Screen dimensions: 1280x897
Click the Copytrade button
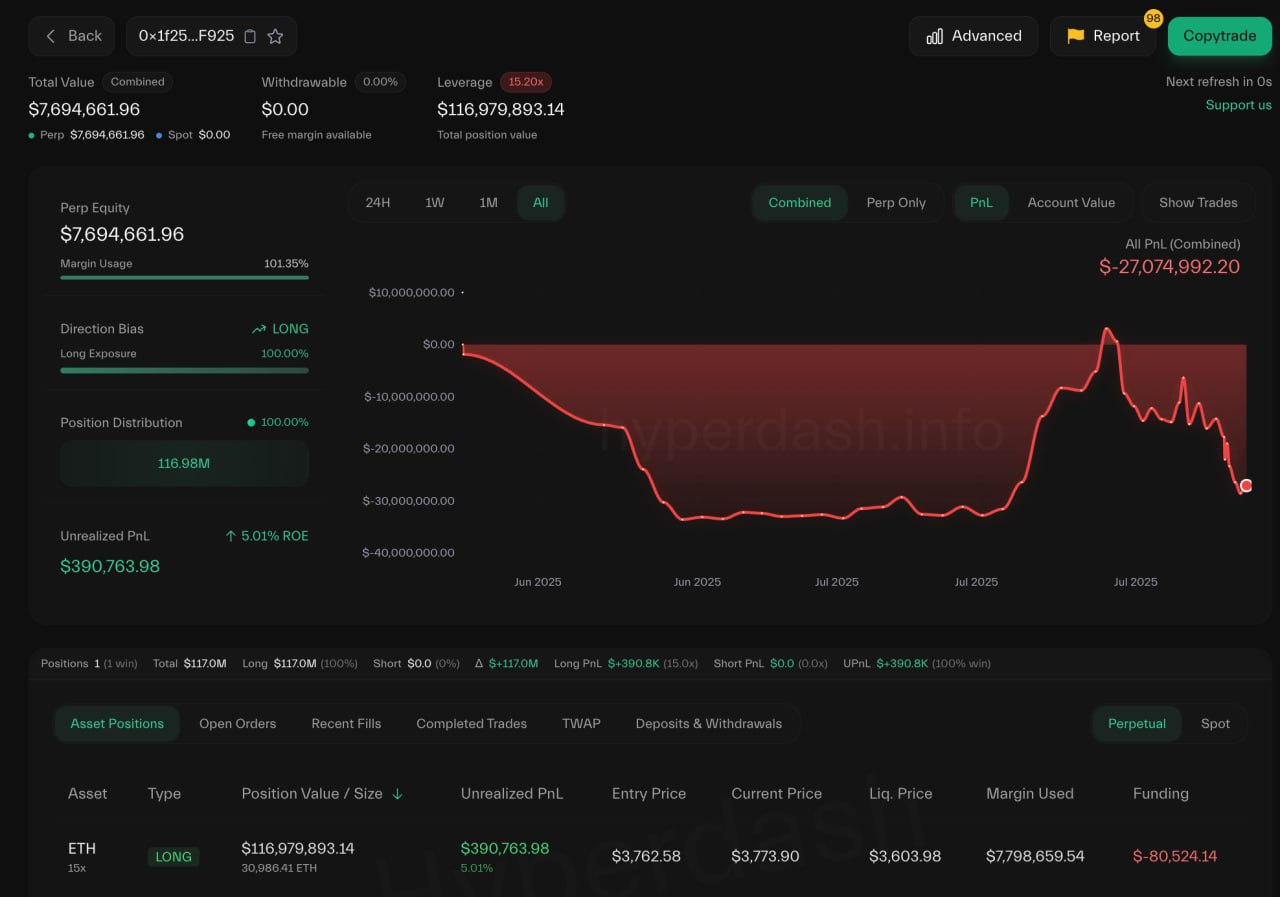coord(1220,36)
